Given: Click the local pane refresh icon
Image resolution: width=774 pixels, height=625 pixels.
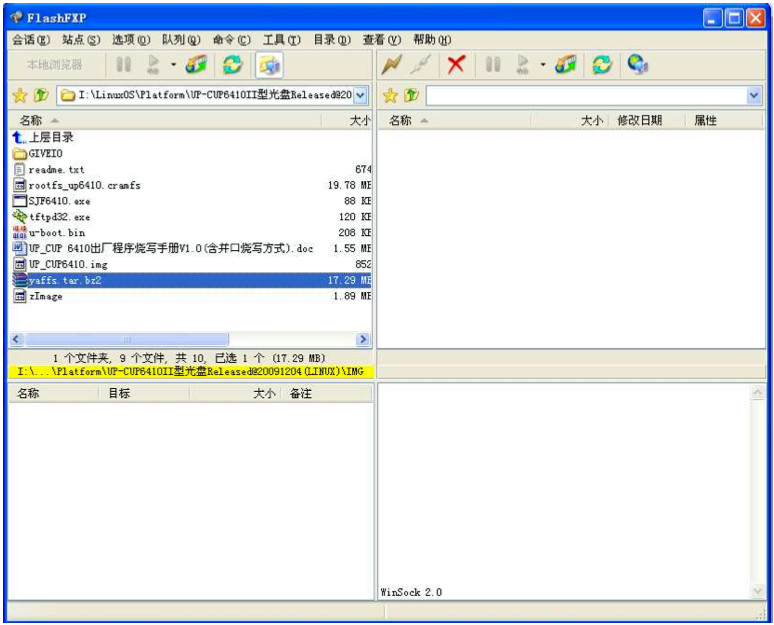Looking at the screenshot, I should coord(232,64).
